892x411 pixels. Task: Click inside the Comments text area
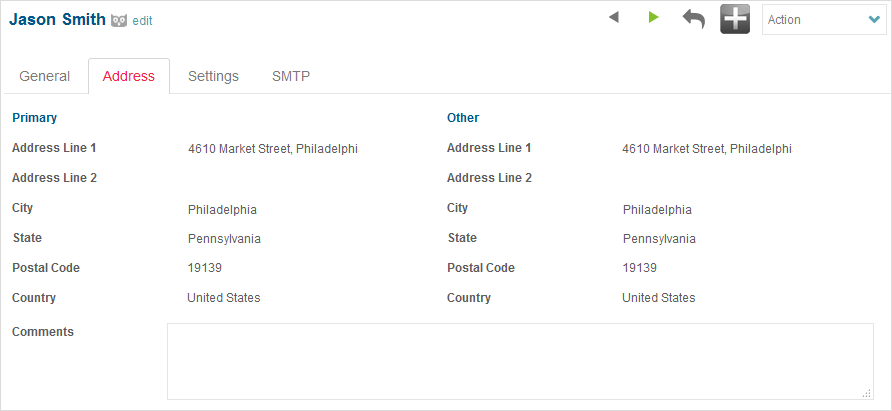(x=520, y=361)
